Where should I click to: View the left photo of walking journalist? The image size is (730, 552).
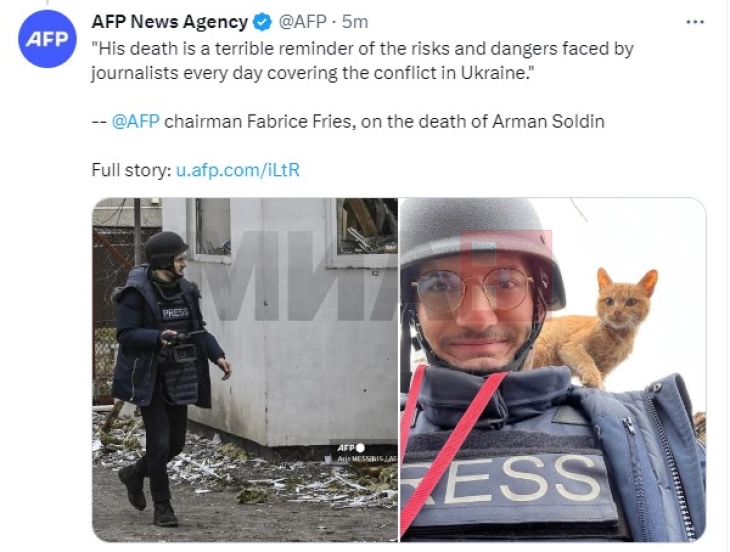[245, 370]
